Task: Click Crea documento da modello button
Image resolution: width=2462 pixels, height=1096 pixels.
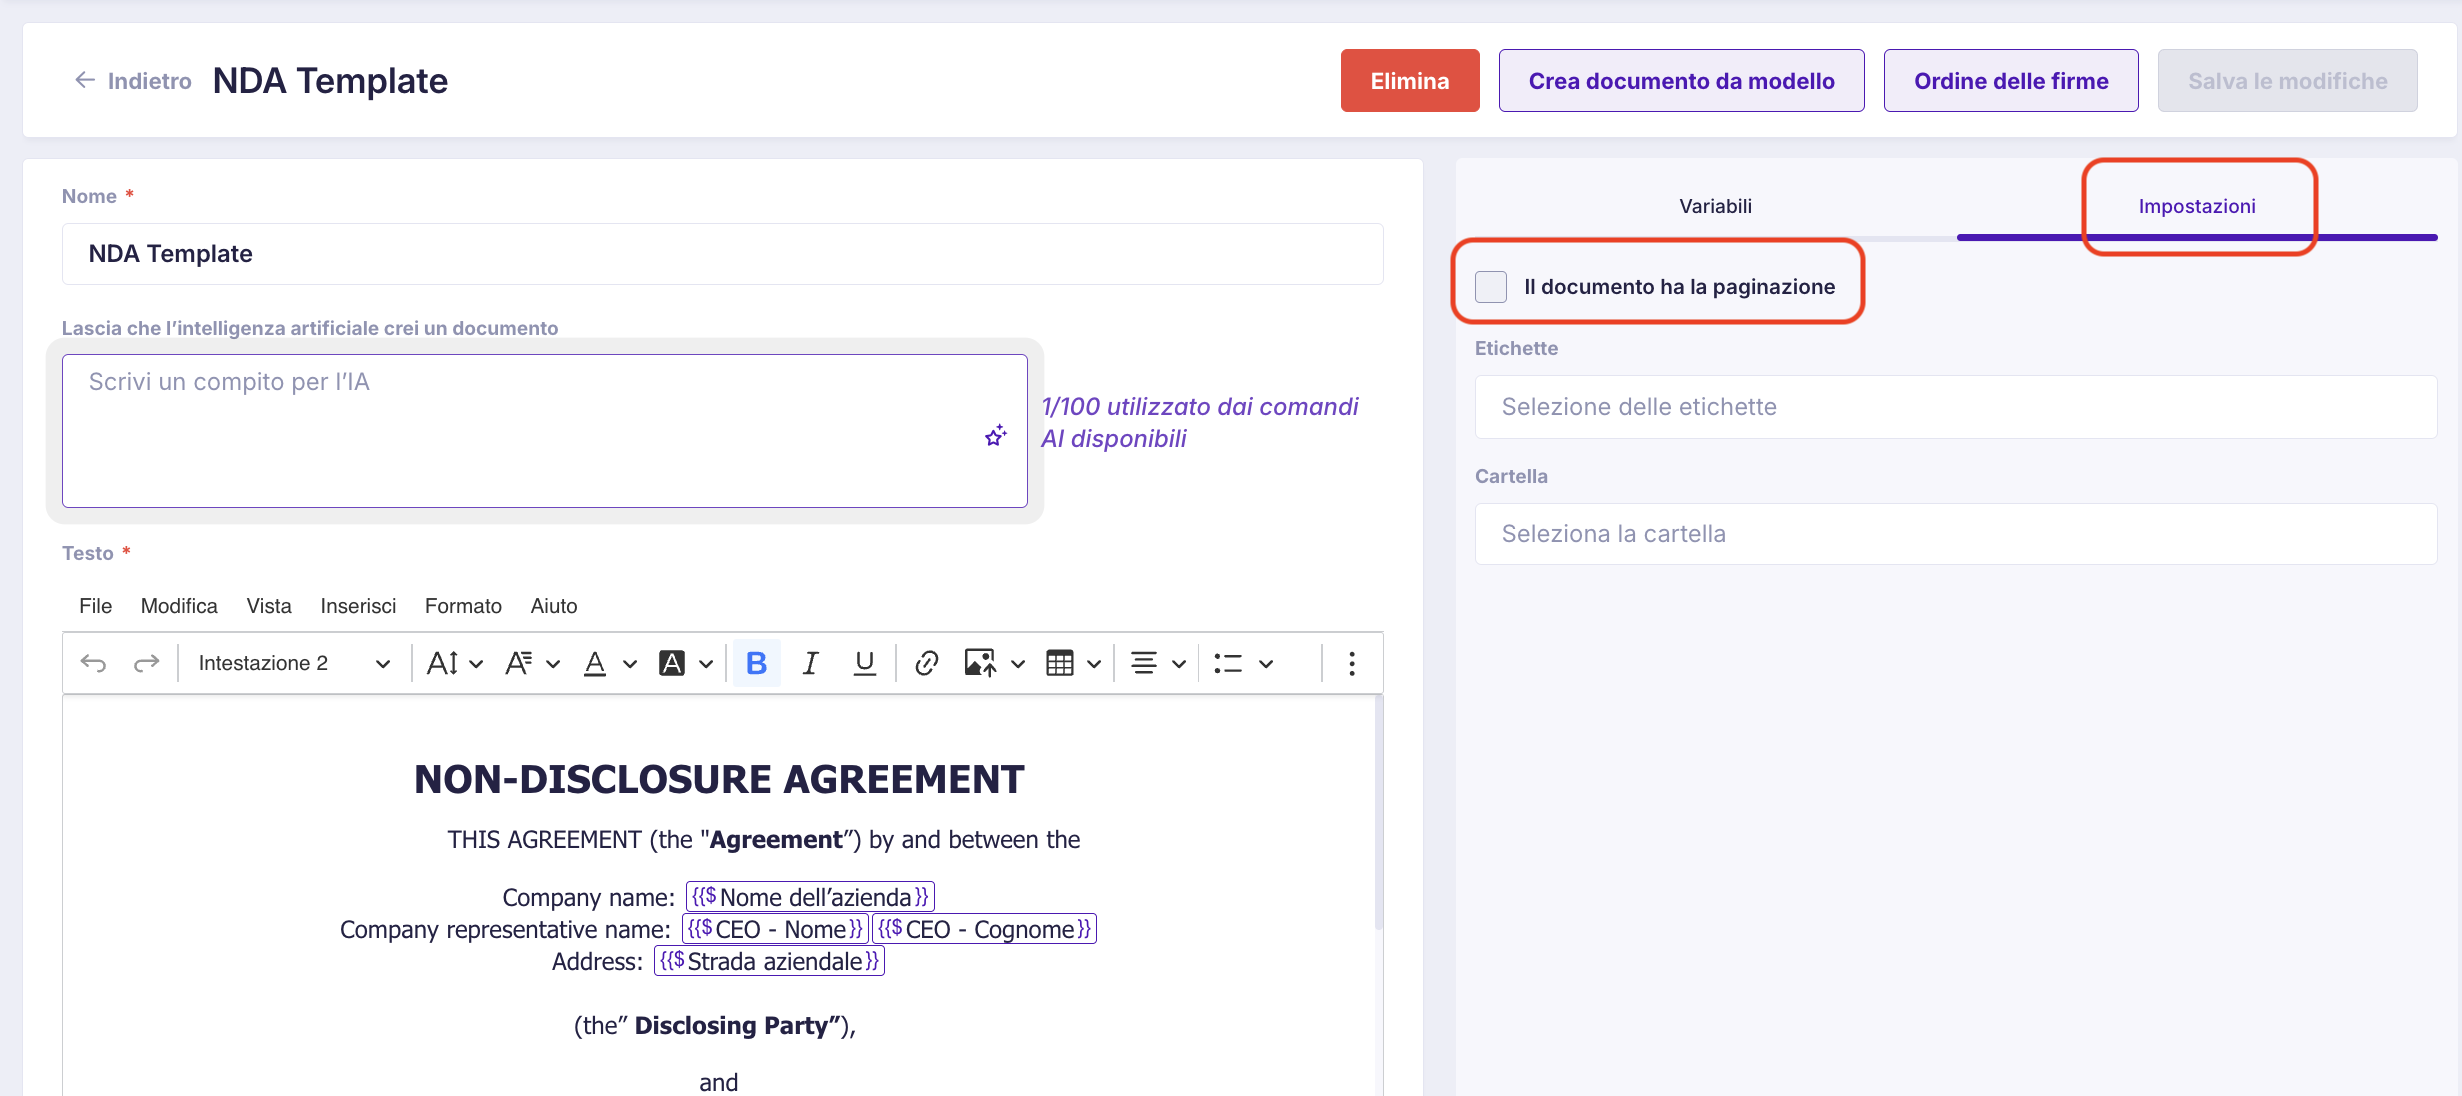Action: click(1681, 81)
